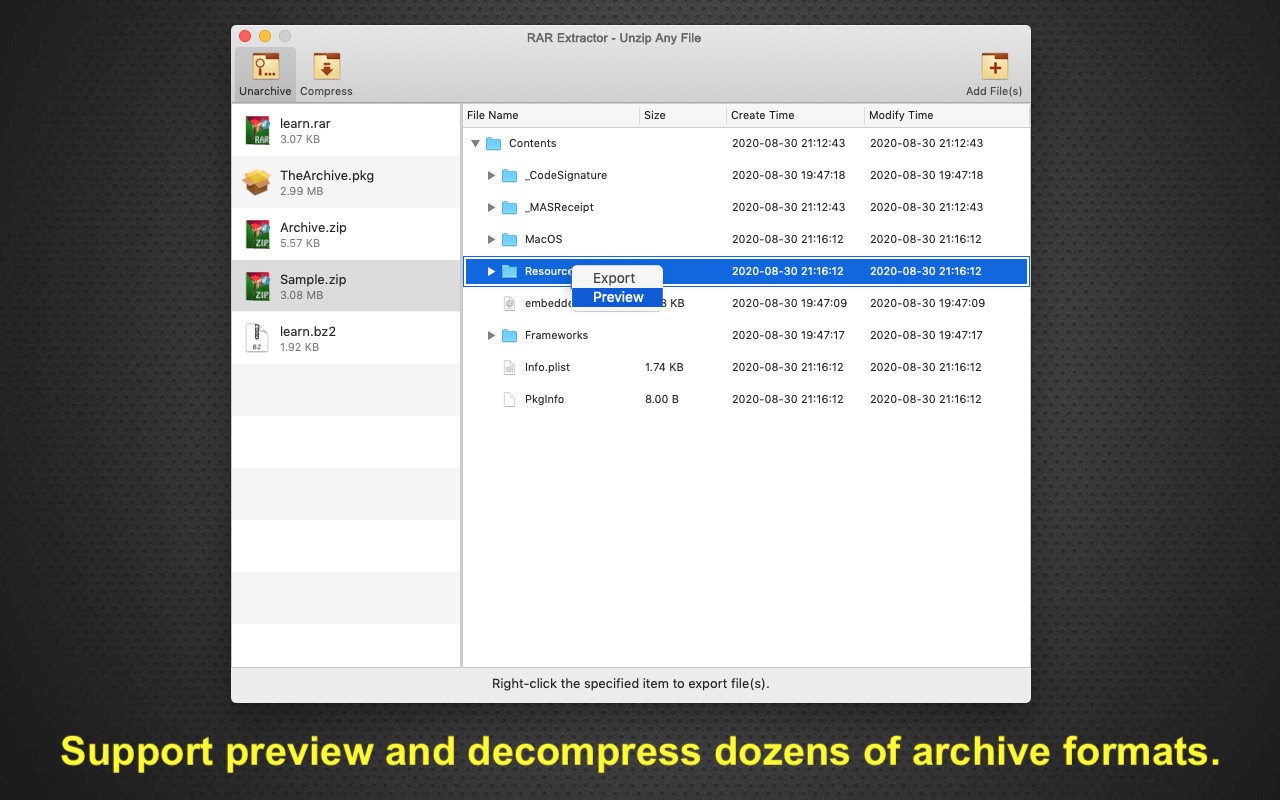Select TheArchive.pkg package icon
Screen dimensions: 1280x800
[x=257, y=182]
